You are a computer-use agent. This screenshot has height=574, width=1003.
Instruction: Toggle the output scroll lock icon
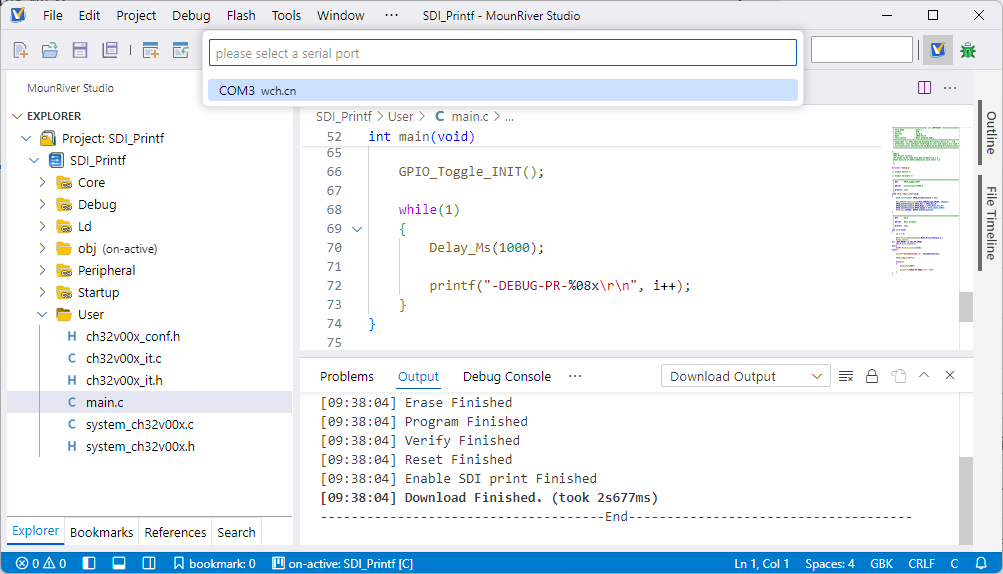872,376
